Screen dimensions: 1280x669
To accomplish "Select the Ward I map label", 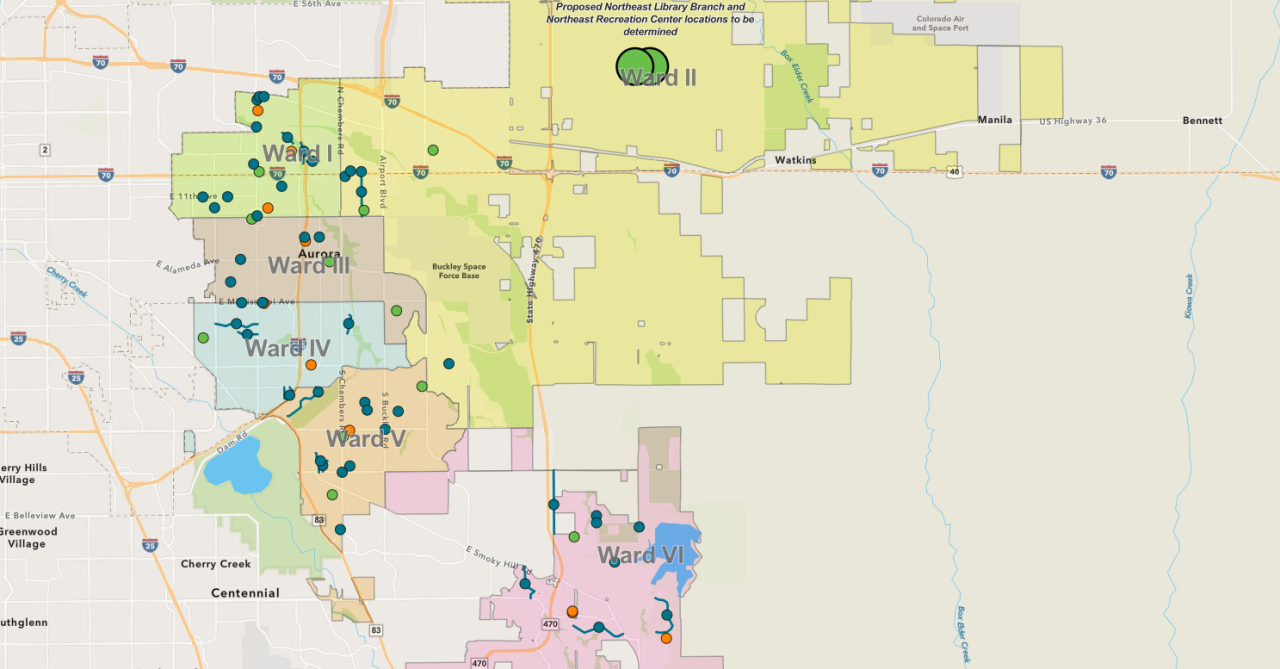I will (297, 154).
